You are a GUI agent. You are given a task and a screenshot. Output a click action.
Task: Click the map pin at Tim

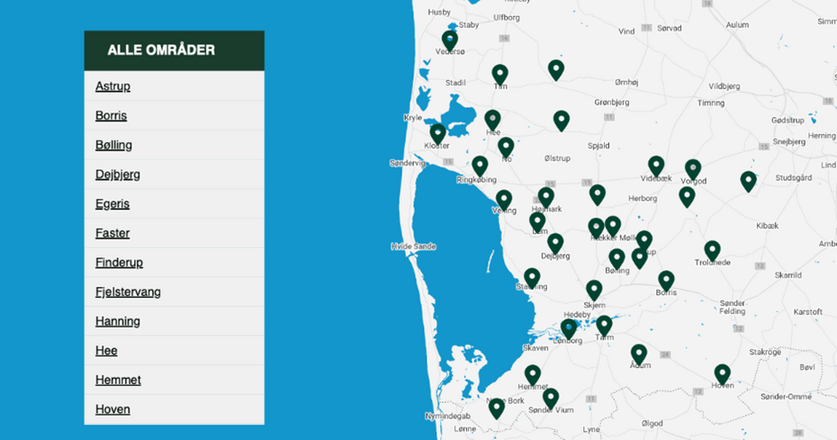tap(500, 74)
